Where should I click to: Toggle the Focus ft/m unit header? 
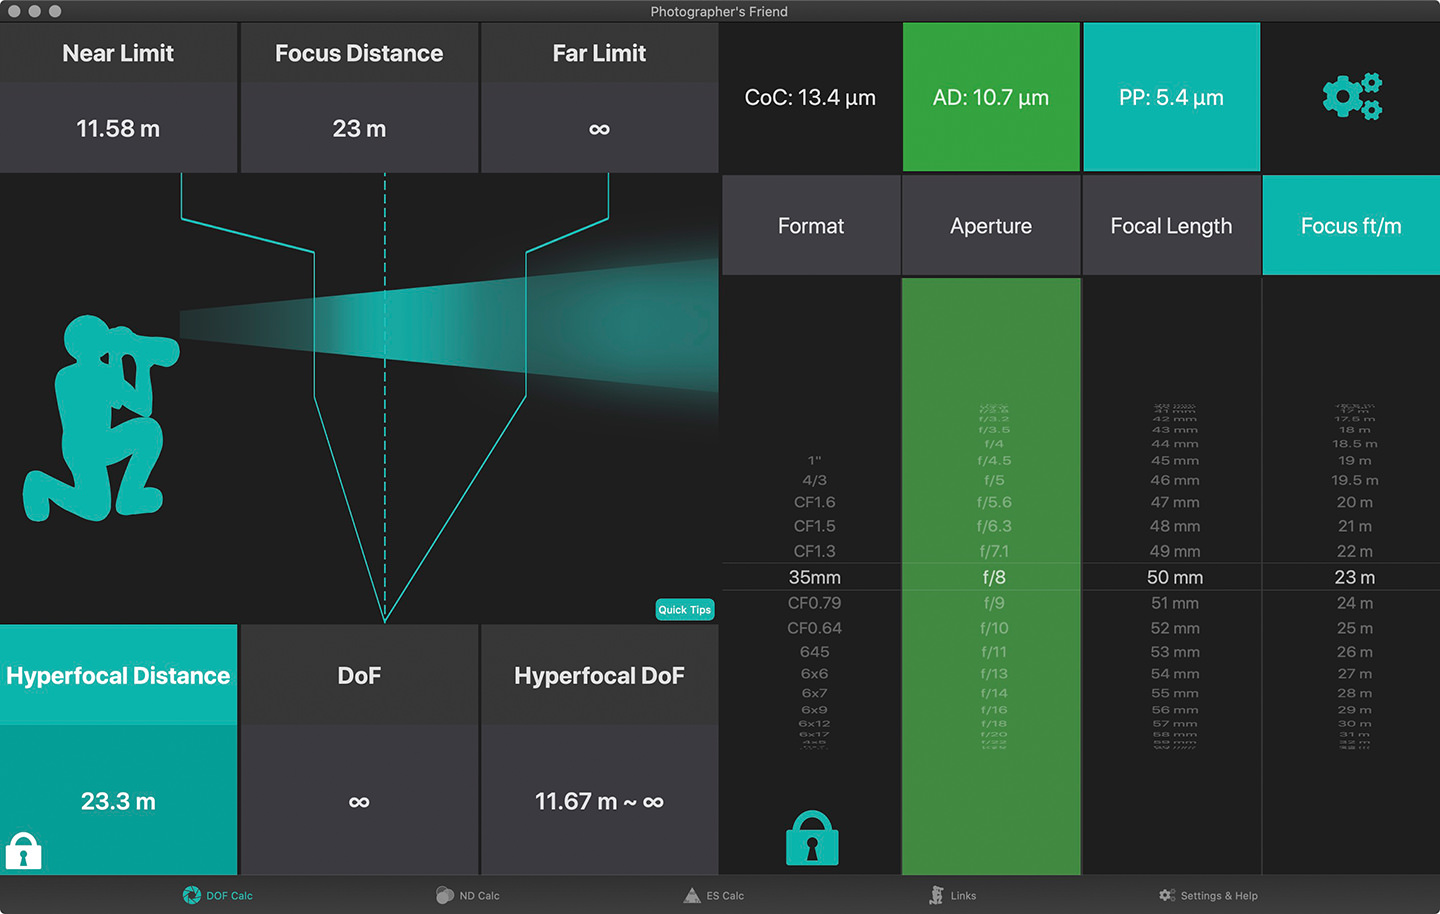[1351, 226]
